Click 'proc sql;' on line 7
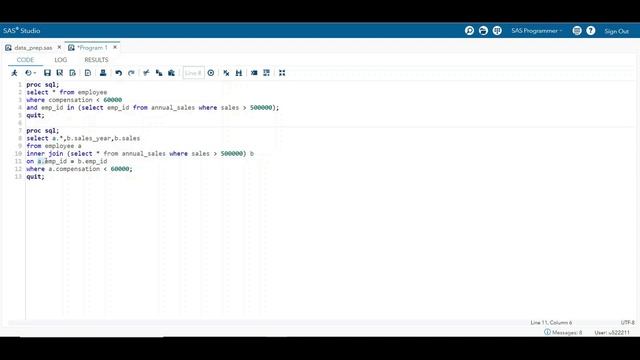Image resolution: width=640 pixels, height=360 pixels. pyautogui.click(x=42, y=131)
